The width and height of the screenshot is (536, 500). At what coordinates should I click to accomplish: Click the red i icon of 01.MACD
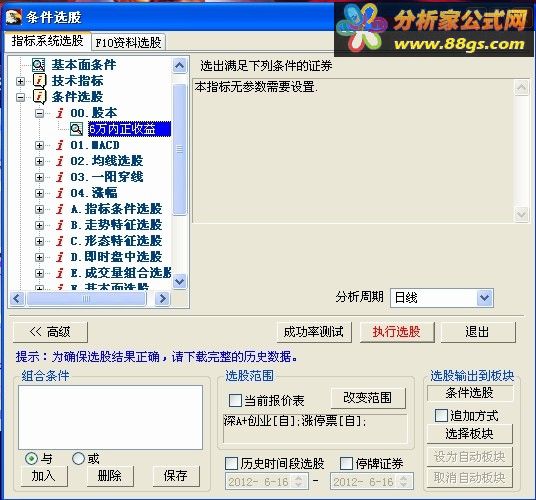coord(60,145)
